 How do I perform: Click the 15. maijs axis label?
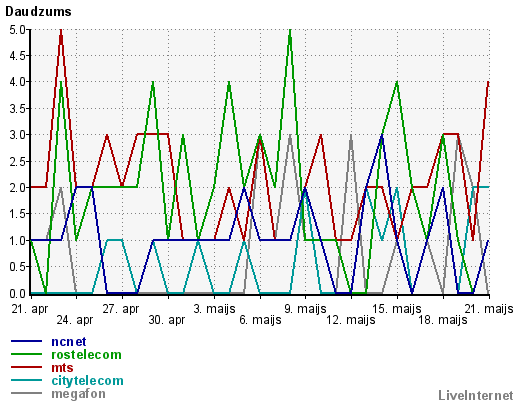pos(397,309)
